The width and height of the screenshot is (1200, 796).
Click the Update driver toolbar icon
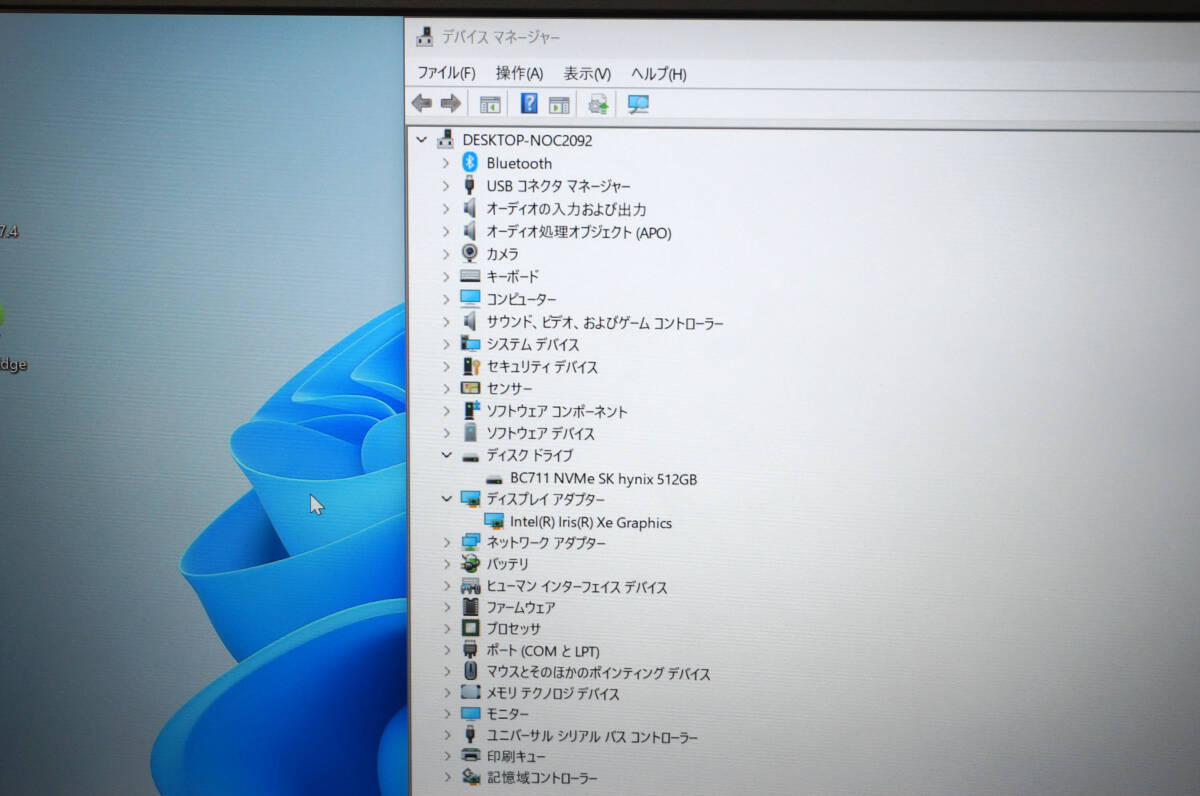coord(599,103)
